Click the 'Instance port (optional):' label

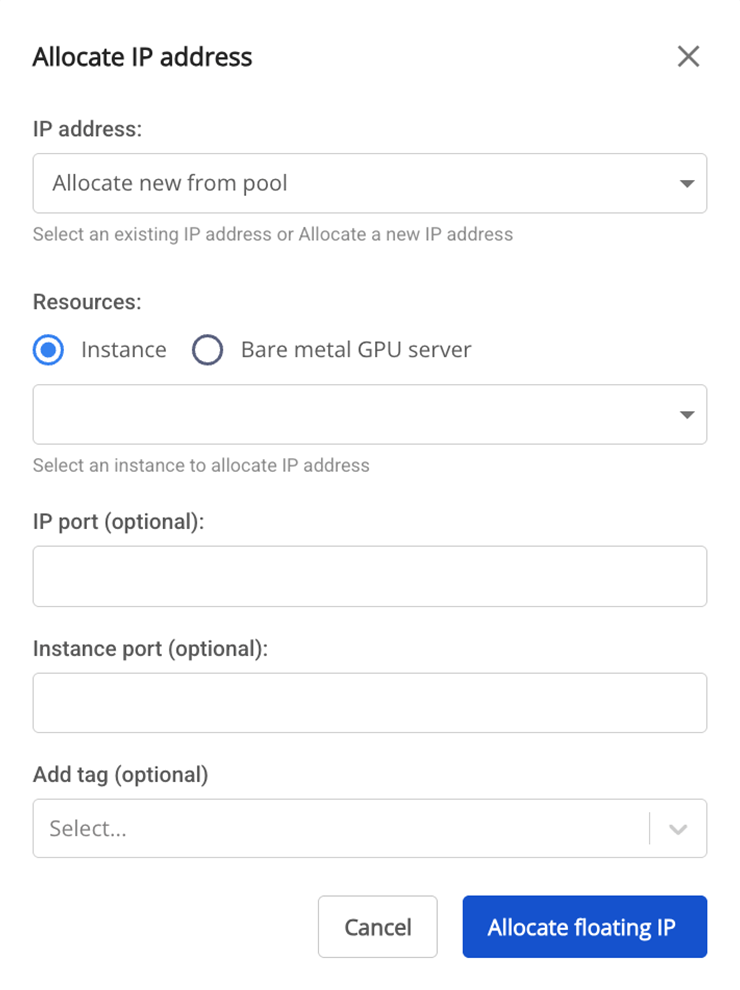(x=150, y=649)
